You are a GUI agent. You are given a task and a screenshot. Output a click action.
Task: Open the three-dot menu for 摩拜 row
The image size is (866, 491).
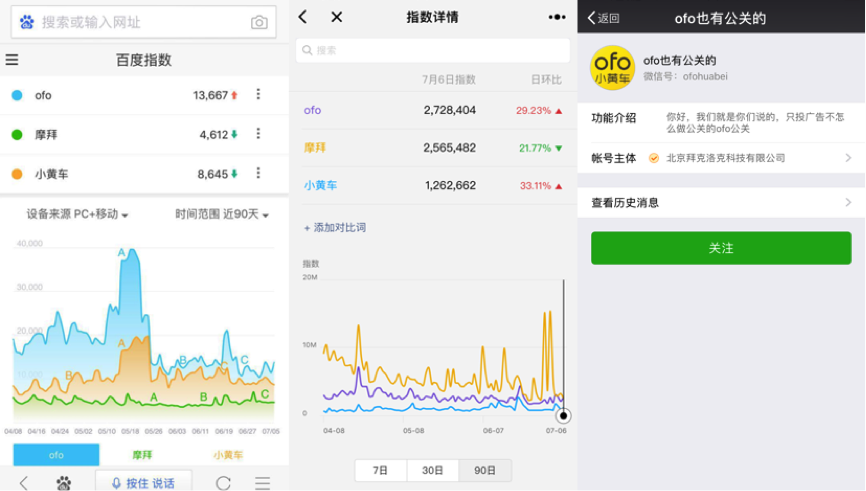point(258,134)
